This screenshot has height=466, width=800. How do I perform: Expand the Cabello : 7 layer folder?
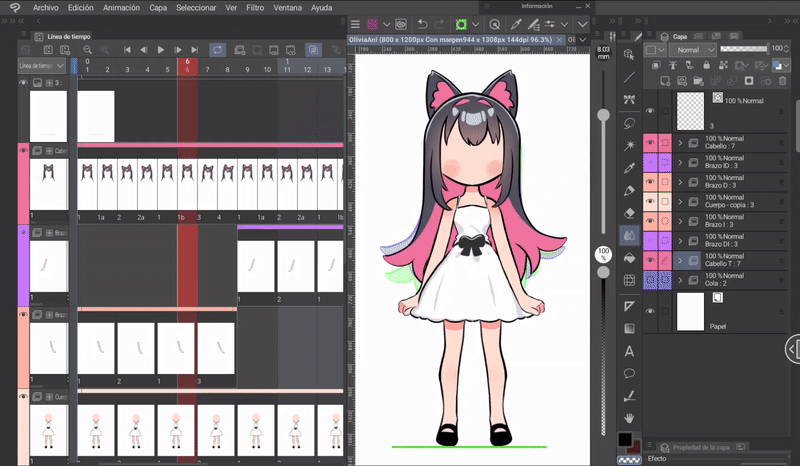[x=680, y=143]
